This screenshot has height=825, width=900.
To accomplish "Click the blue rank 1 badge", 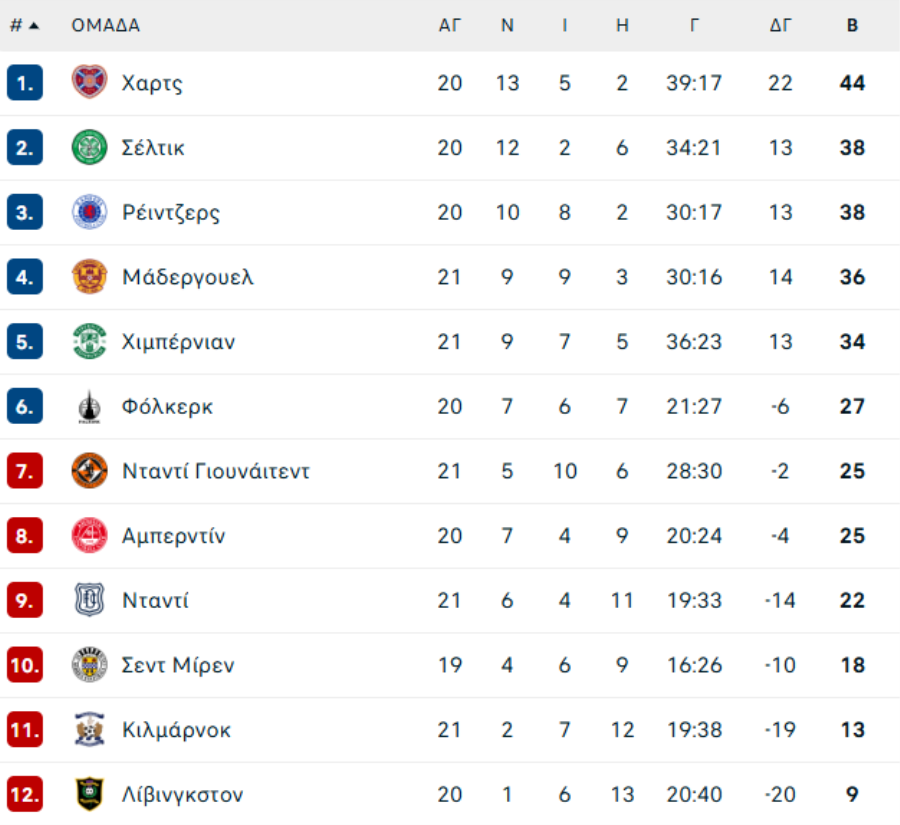I will (24, 83).
